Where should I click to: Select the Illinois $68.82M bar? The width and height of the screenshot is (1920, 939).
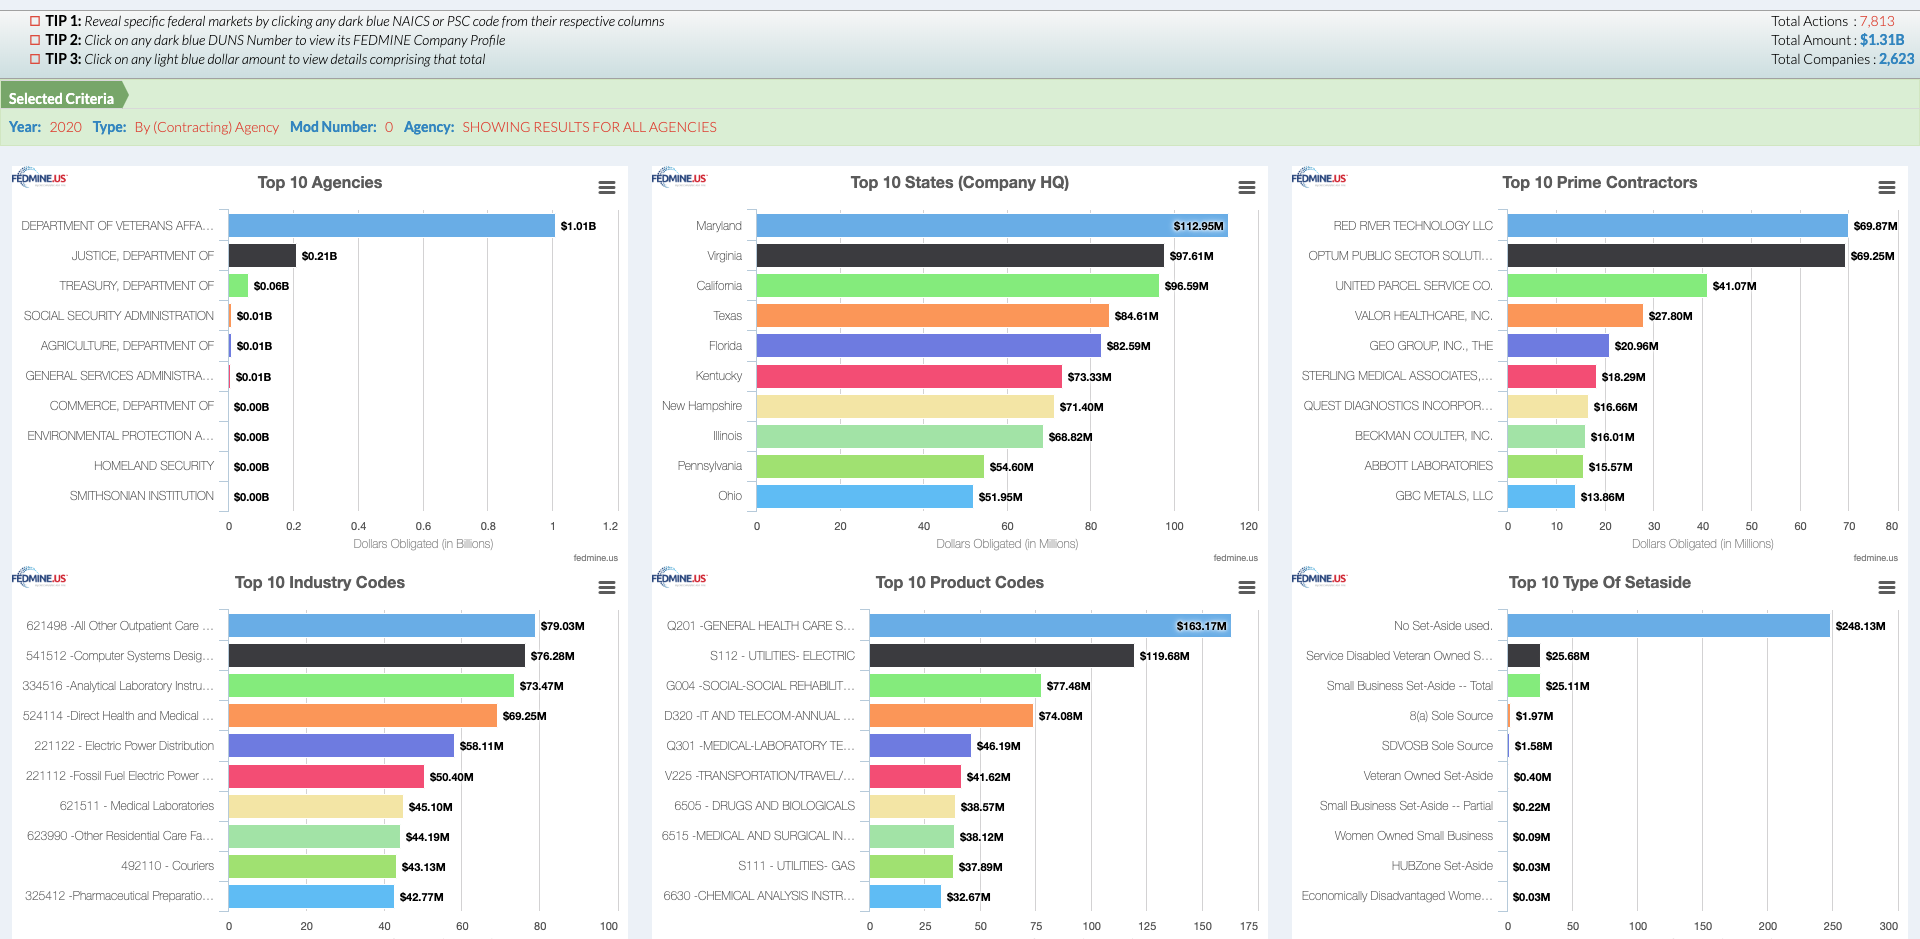click(900, 436)
